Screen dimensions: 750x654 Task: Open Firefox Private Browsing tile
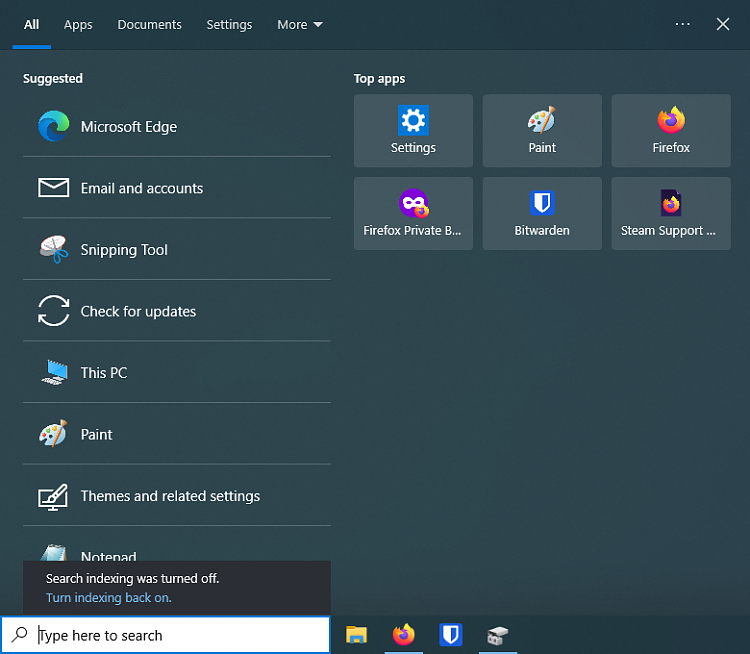coord(413,213)
